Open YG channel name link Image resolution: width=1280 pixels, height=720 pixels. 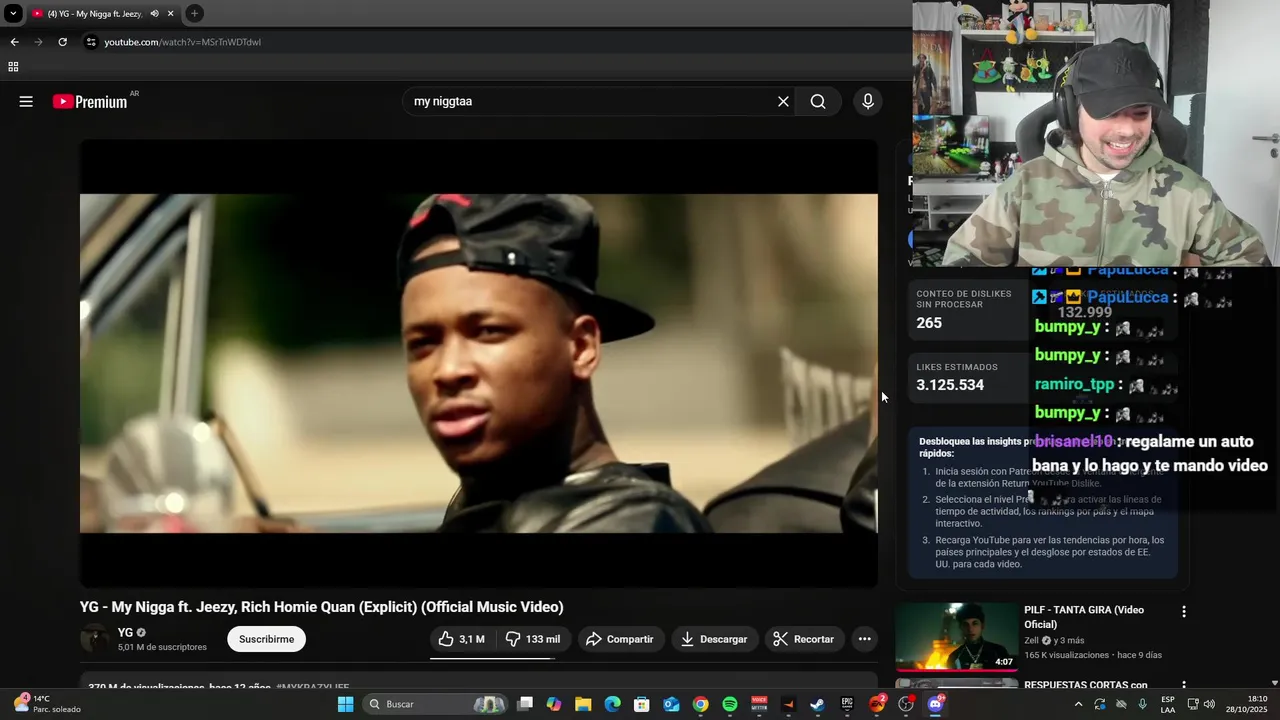125,632
